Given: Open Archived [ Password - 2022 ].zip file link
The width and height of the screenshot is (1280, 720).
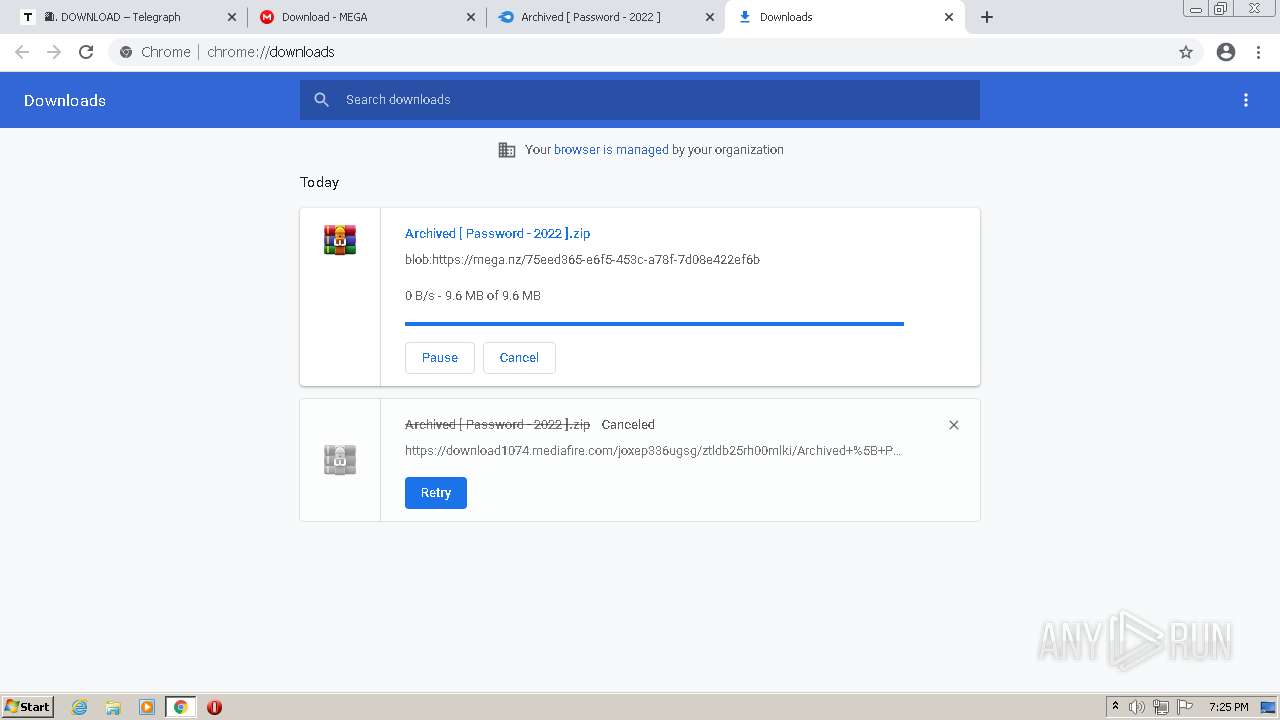Looking at the screenshot, I should click(x=497, y=233).
